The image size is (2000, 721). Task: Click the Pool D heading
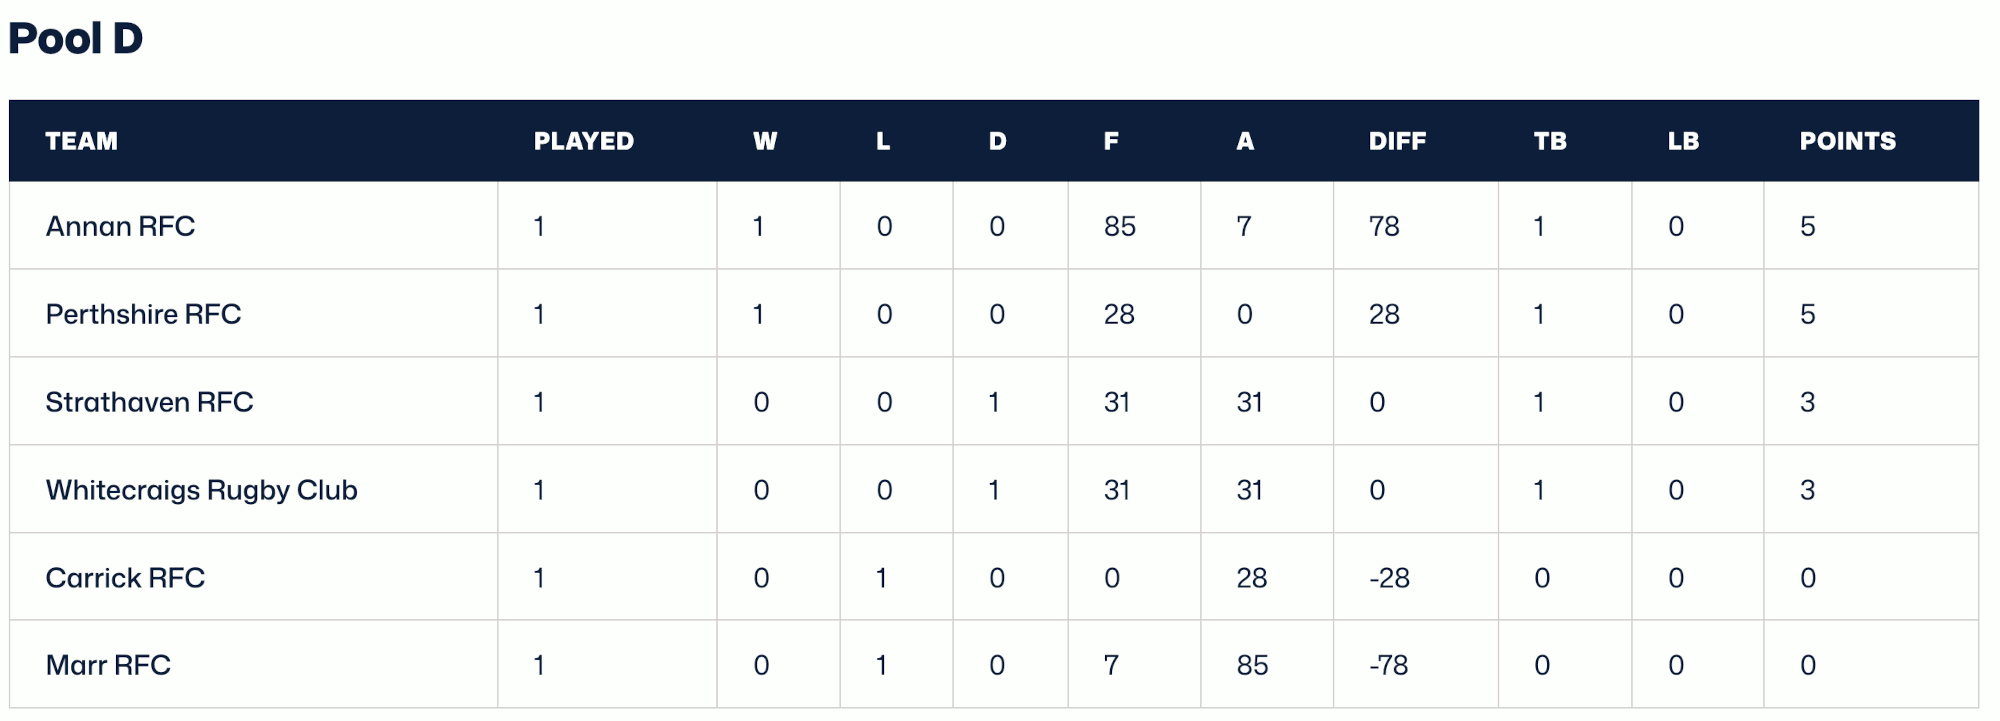pyautogui.click(x=76, y=39)
